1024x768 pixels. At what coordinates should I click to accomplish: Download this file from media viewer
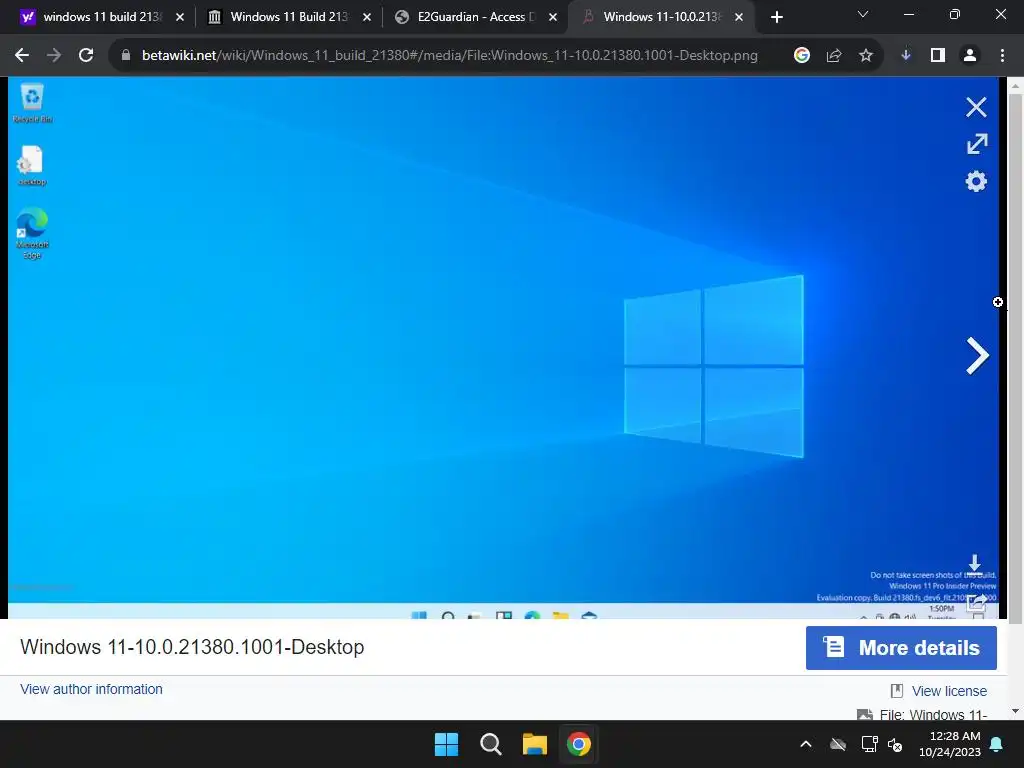click(x=974, y=564)
